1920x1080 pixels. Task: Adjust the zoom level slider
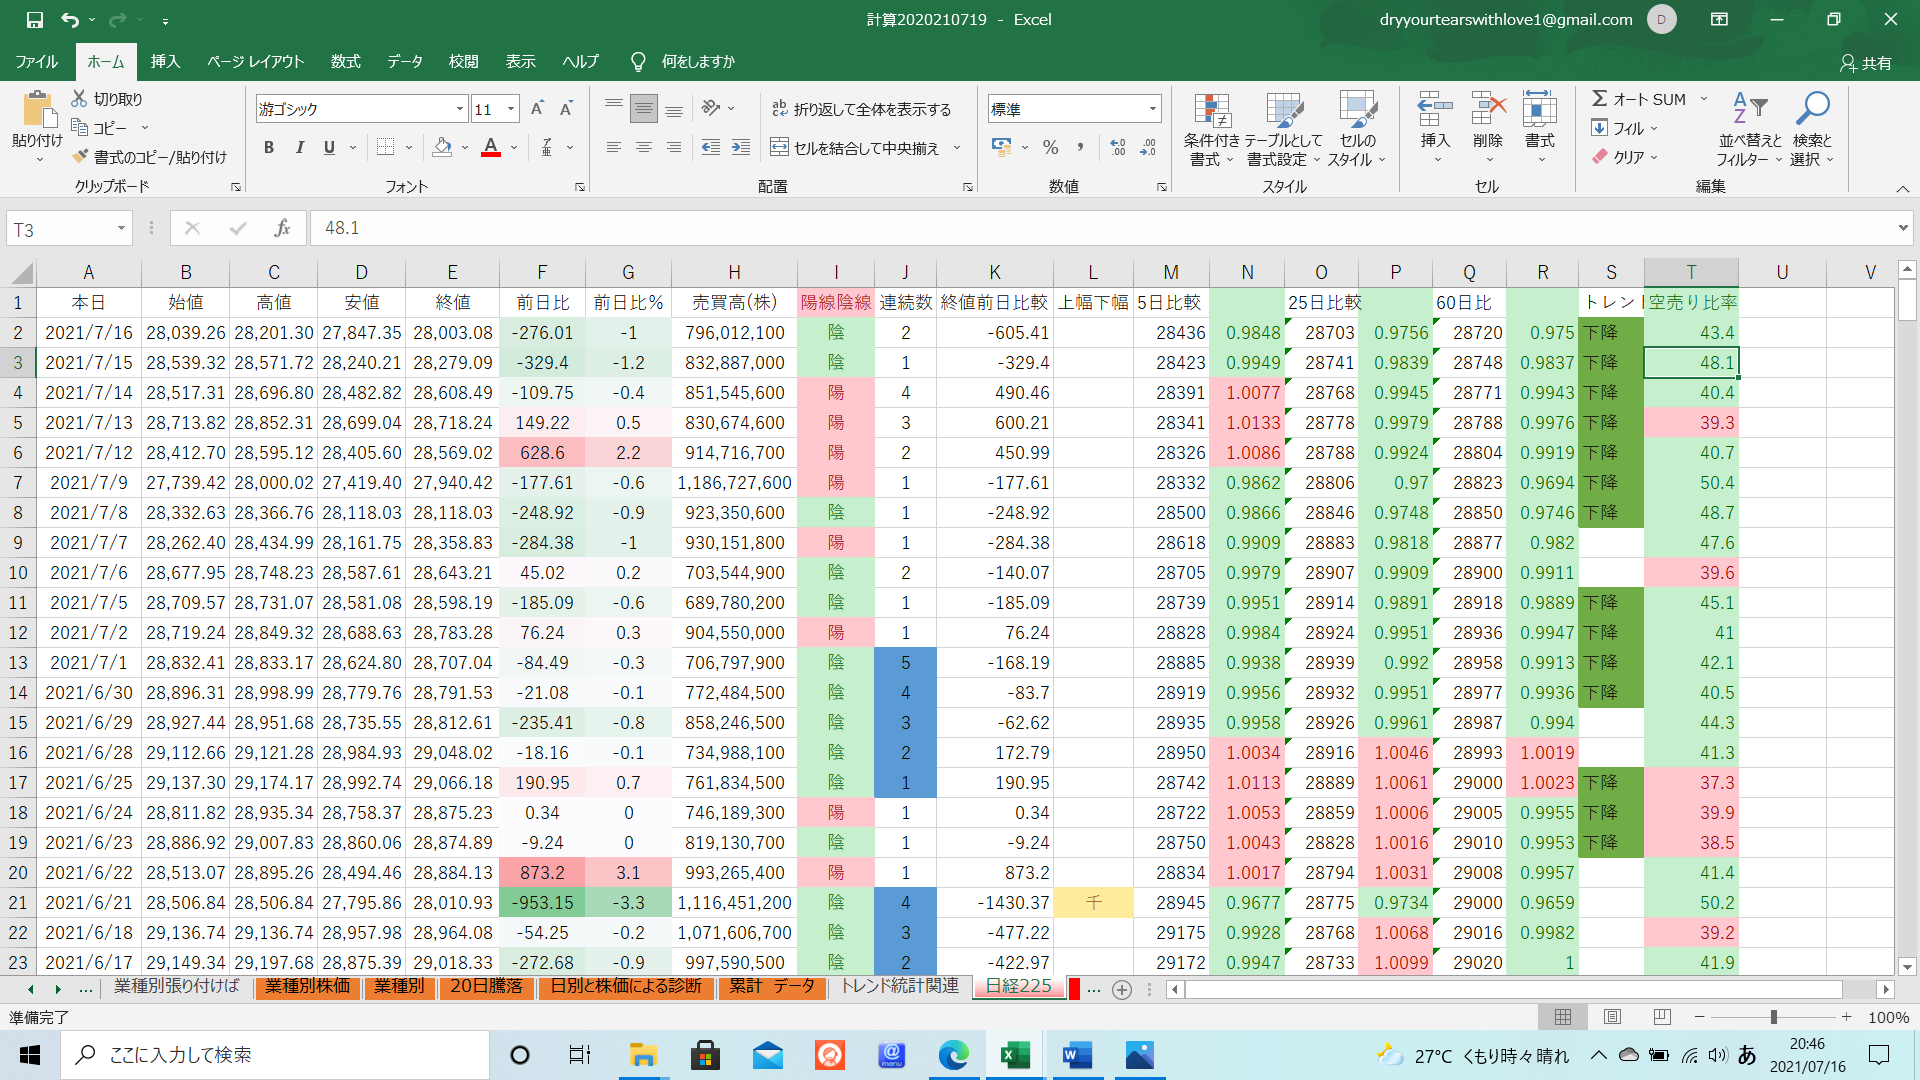(1773, 1017)
